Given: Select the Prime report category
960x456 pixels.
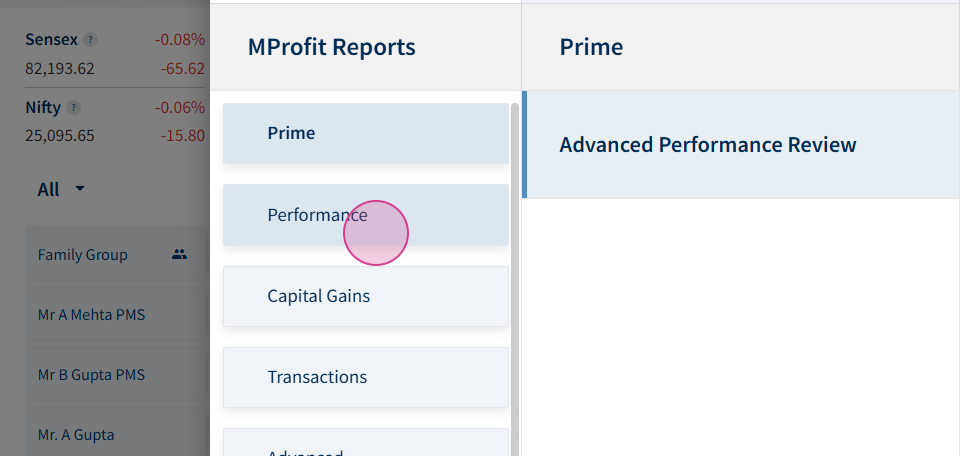Looking at the screenshot, I should click(x=366, y=133).
